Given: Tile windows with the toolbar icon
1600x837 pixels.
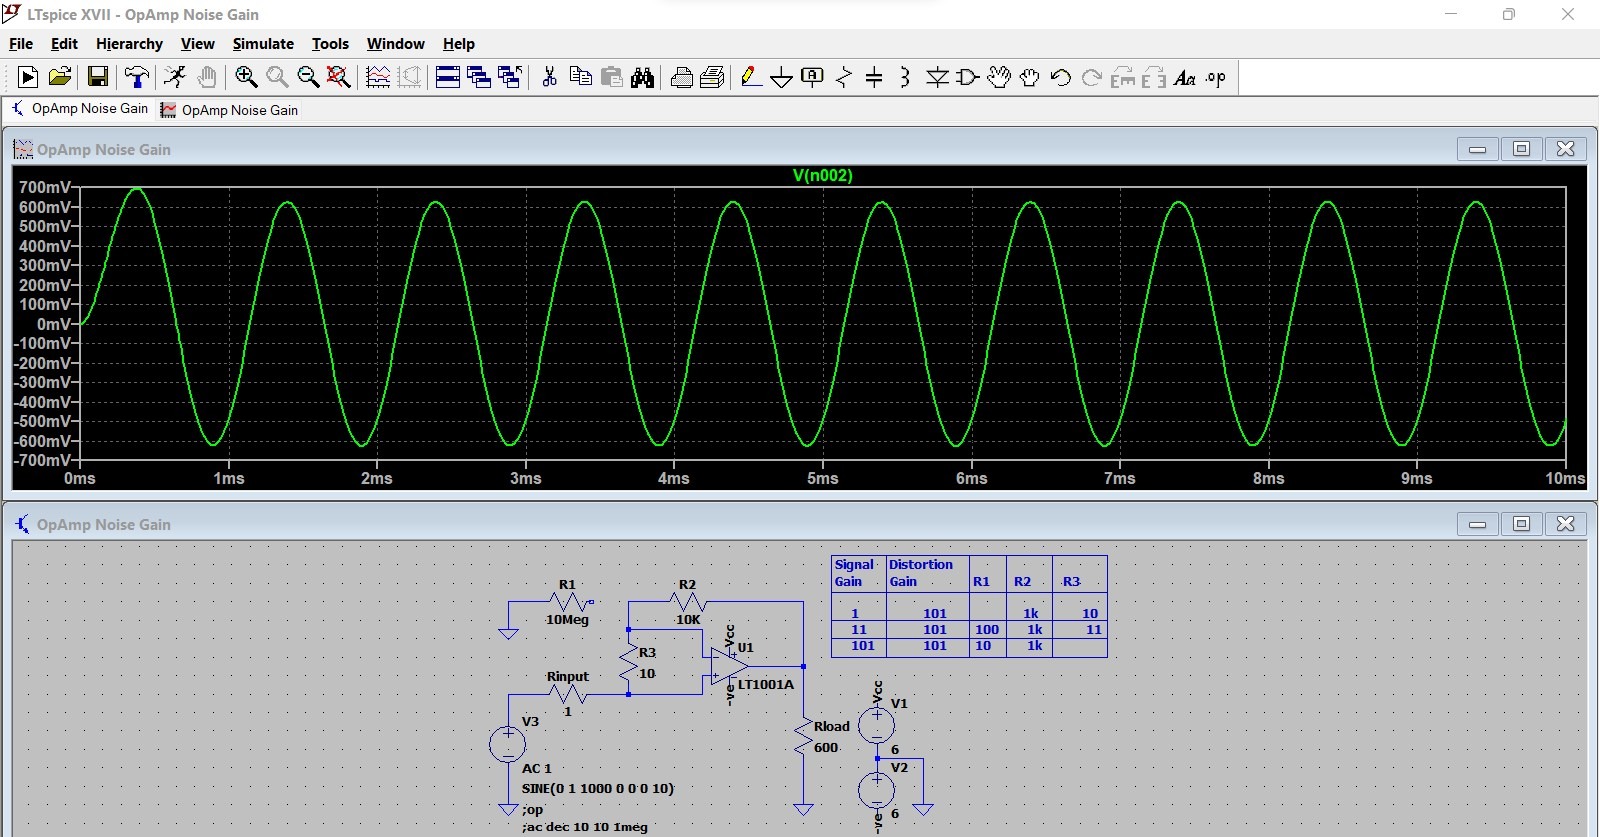Looking at the screenshot, I should 448,77.
